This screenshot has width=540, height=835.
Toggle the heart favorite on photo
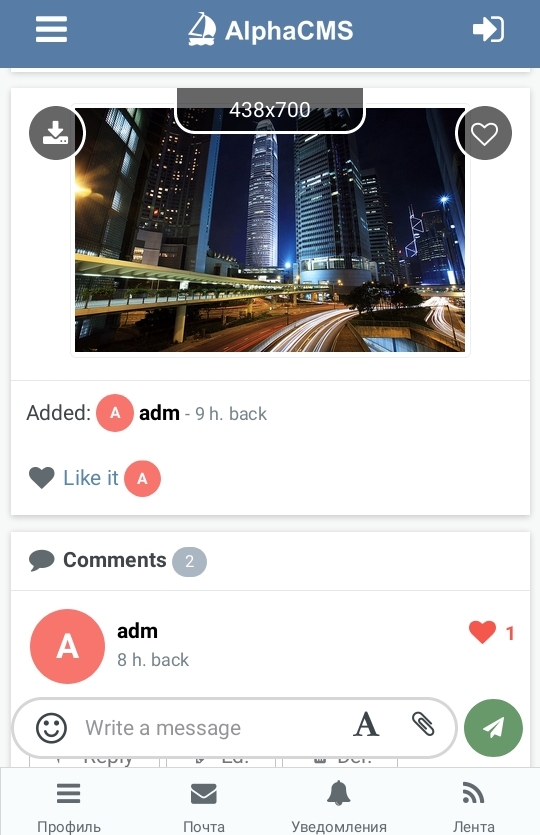tap(485, 133)
